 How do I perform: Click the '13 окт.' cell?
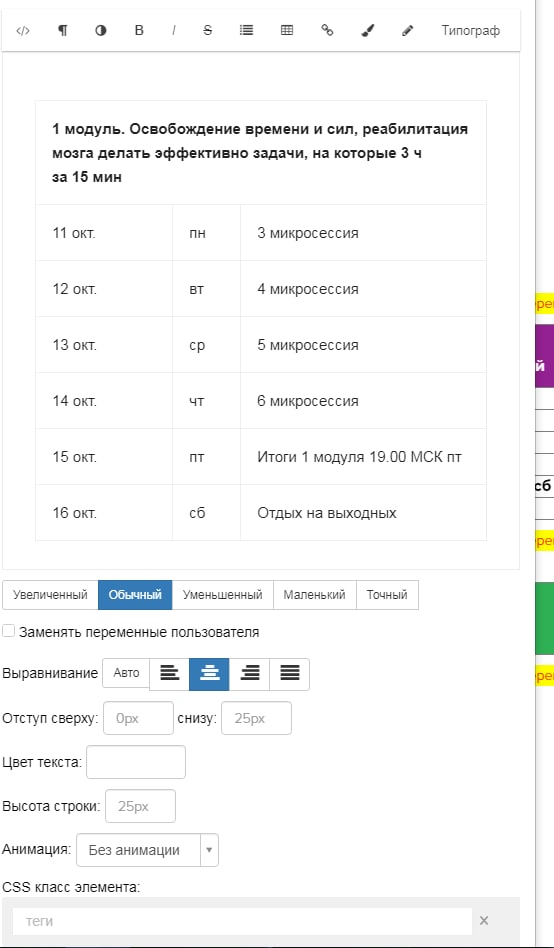tap(104, 345)
